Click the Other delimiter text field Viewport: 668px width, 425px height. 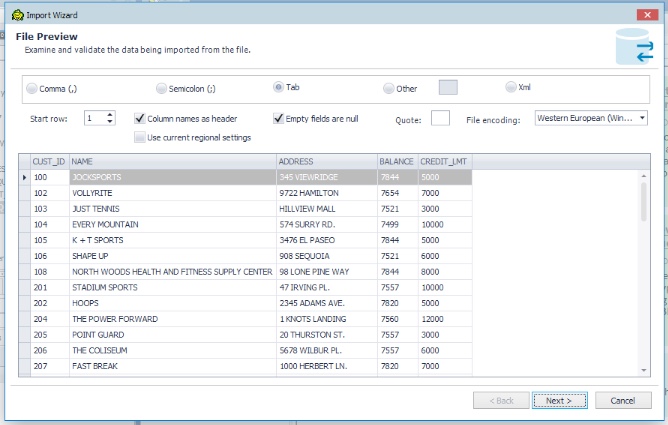448,88
